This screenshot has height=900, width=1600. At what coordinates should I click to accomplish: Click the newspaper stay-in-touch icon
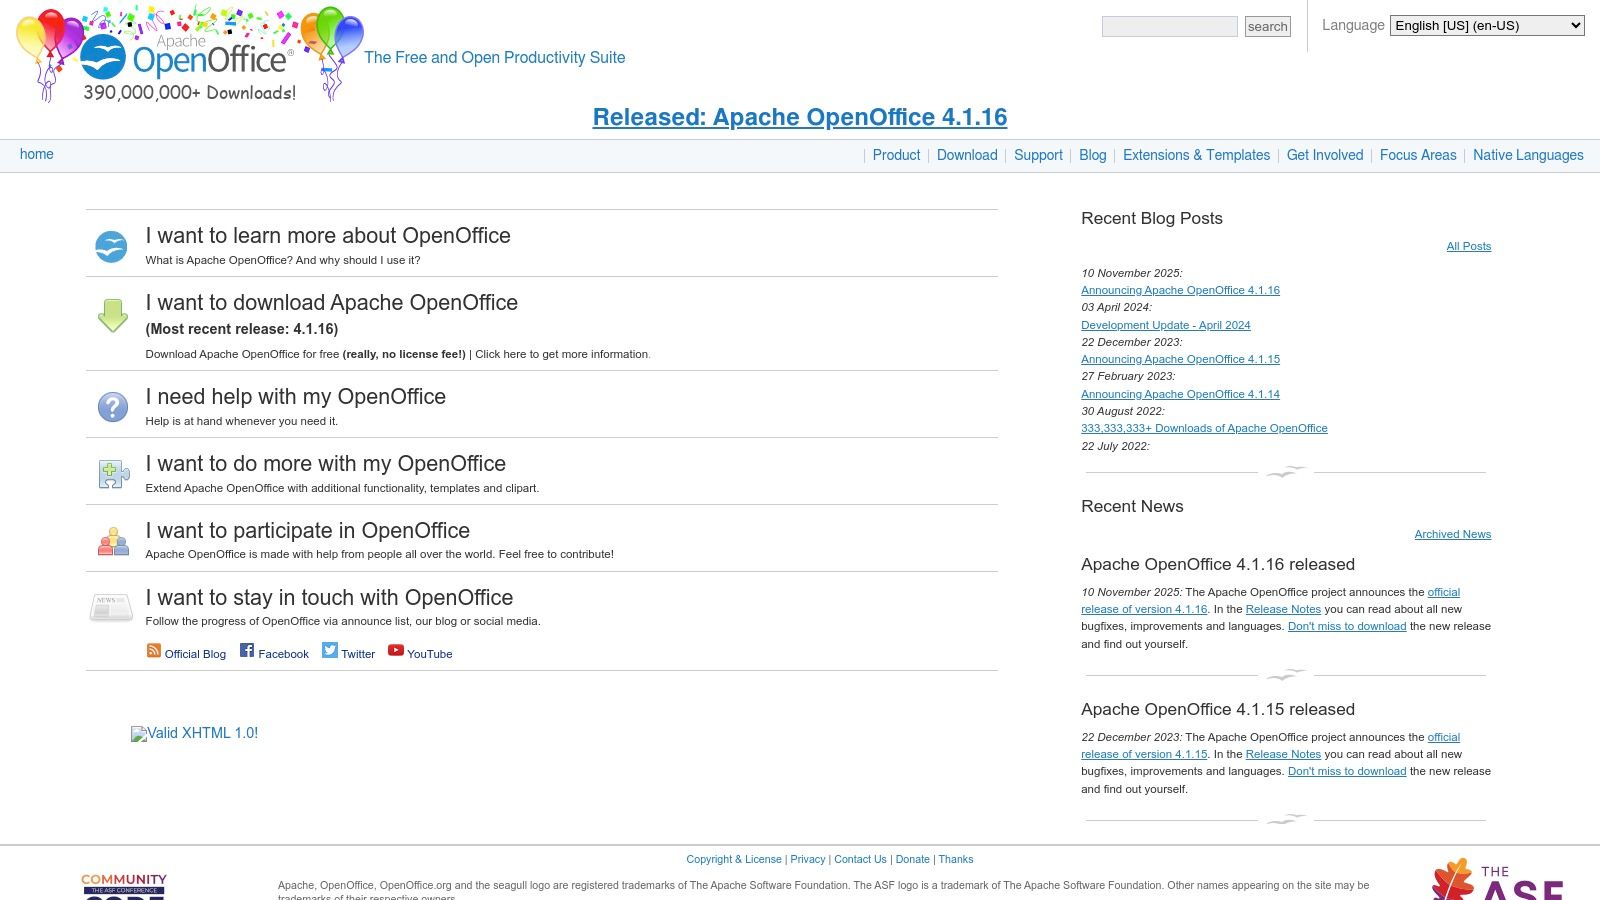pyautogui.click(x=110, y=607)
